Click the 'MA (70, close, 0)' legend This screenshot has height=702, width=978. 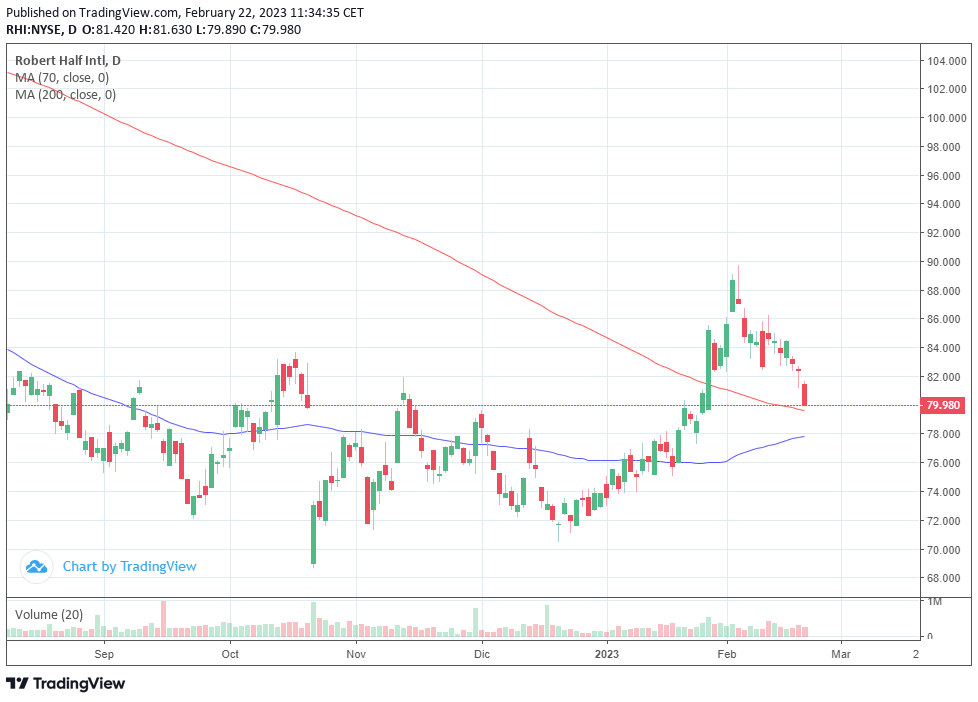point(62,77)
